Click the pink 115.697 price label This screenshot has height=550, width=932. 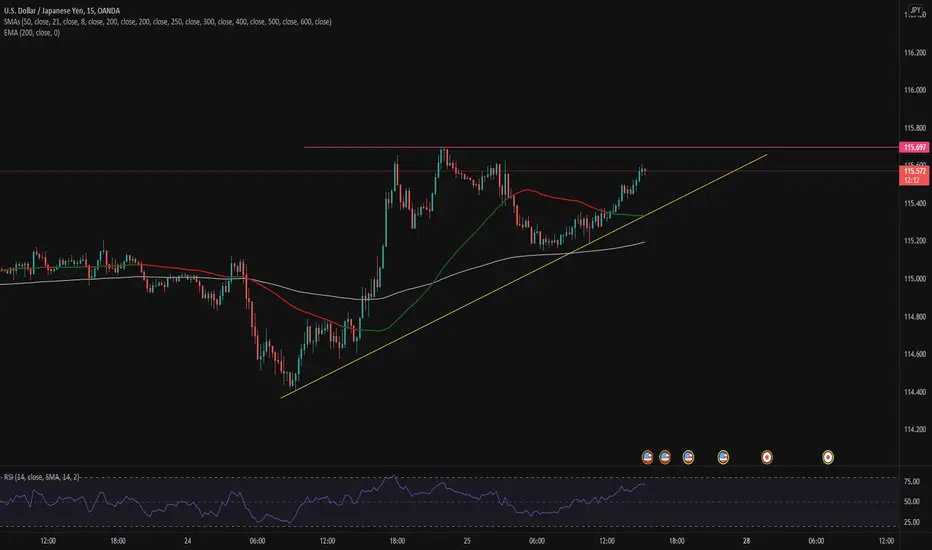point(915,147)
